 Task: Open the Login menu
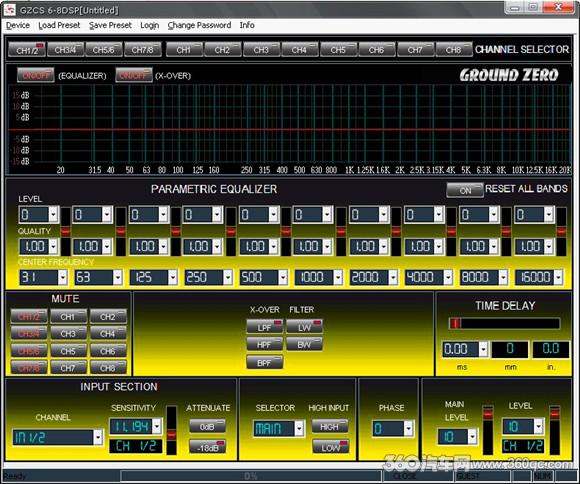coord(149,25)
